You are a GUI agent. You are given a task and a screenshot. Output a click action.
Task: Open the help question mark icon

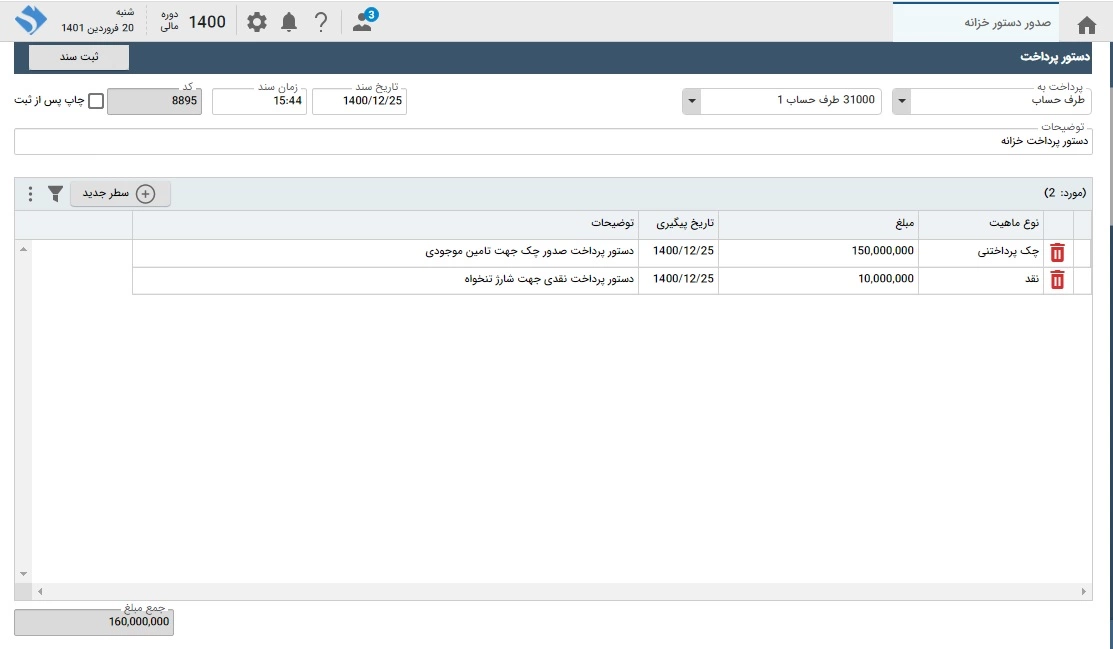coord(320,22)
